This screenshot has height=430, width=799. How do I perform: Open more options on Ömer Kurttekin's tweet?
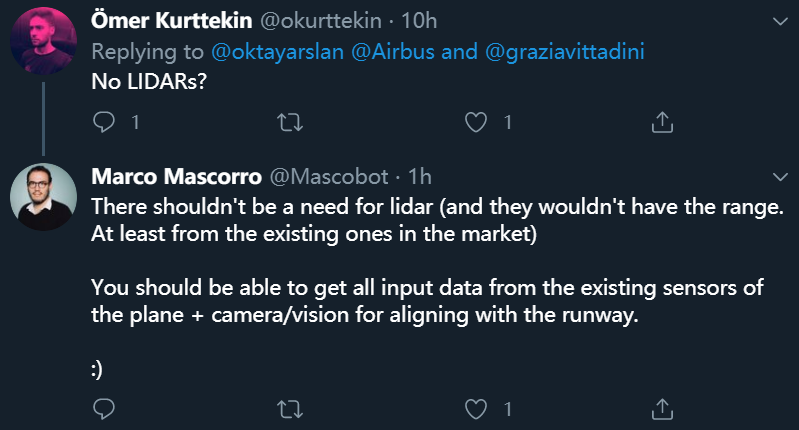[779, 20]
